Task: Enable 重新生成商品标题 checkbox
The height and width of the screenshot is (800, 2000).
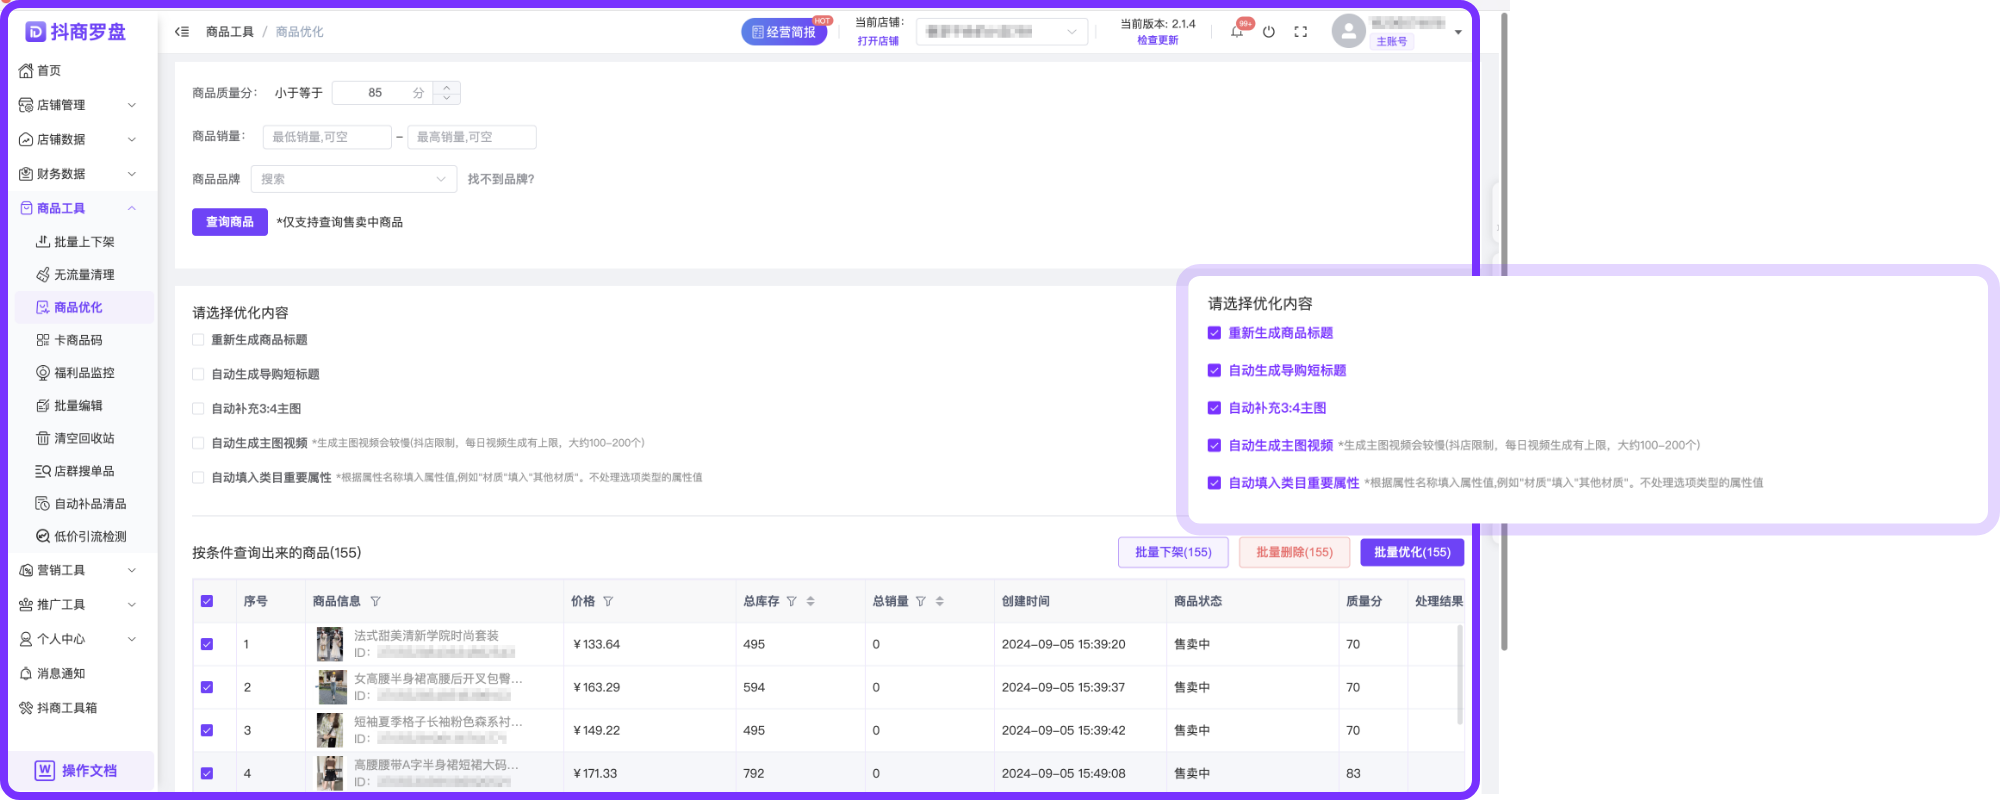Action: point(198,340)
